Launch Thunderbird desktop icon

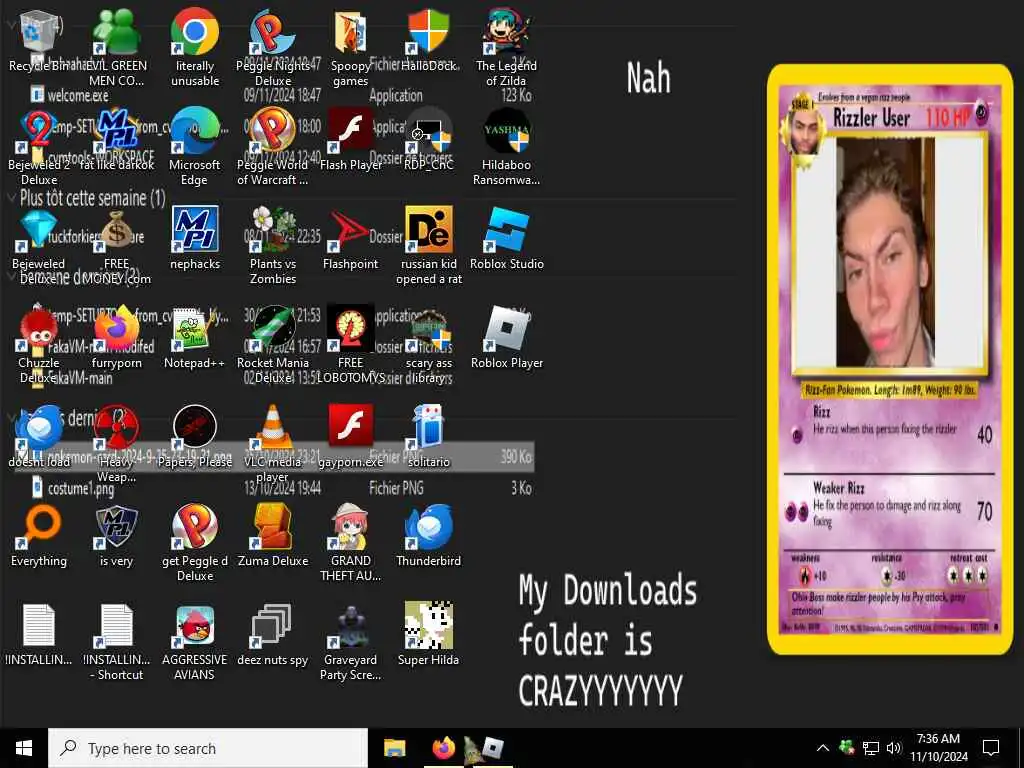[x=428, y=528]
